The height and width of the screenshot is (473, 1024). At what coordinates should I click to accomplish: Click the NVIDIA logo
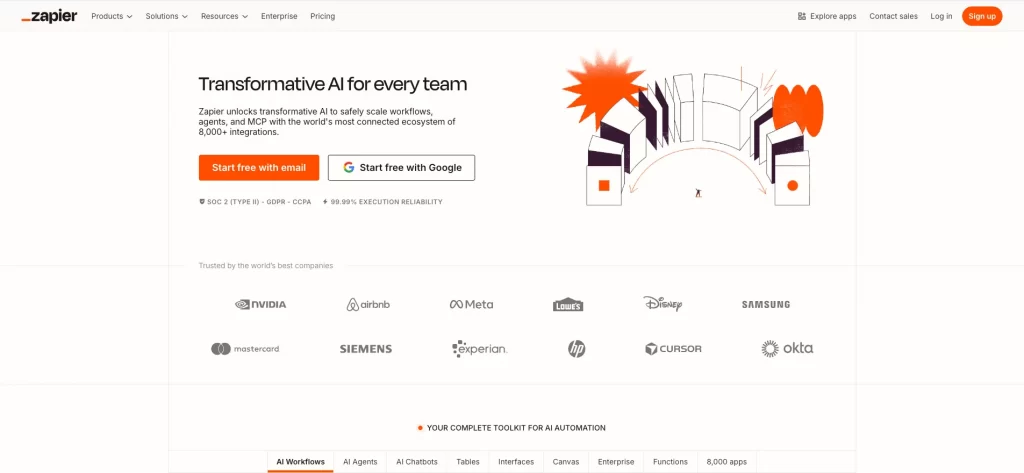click(x=261, y=304)
